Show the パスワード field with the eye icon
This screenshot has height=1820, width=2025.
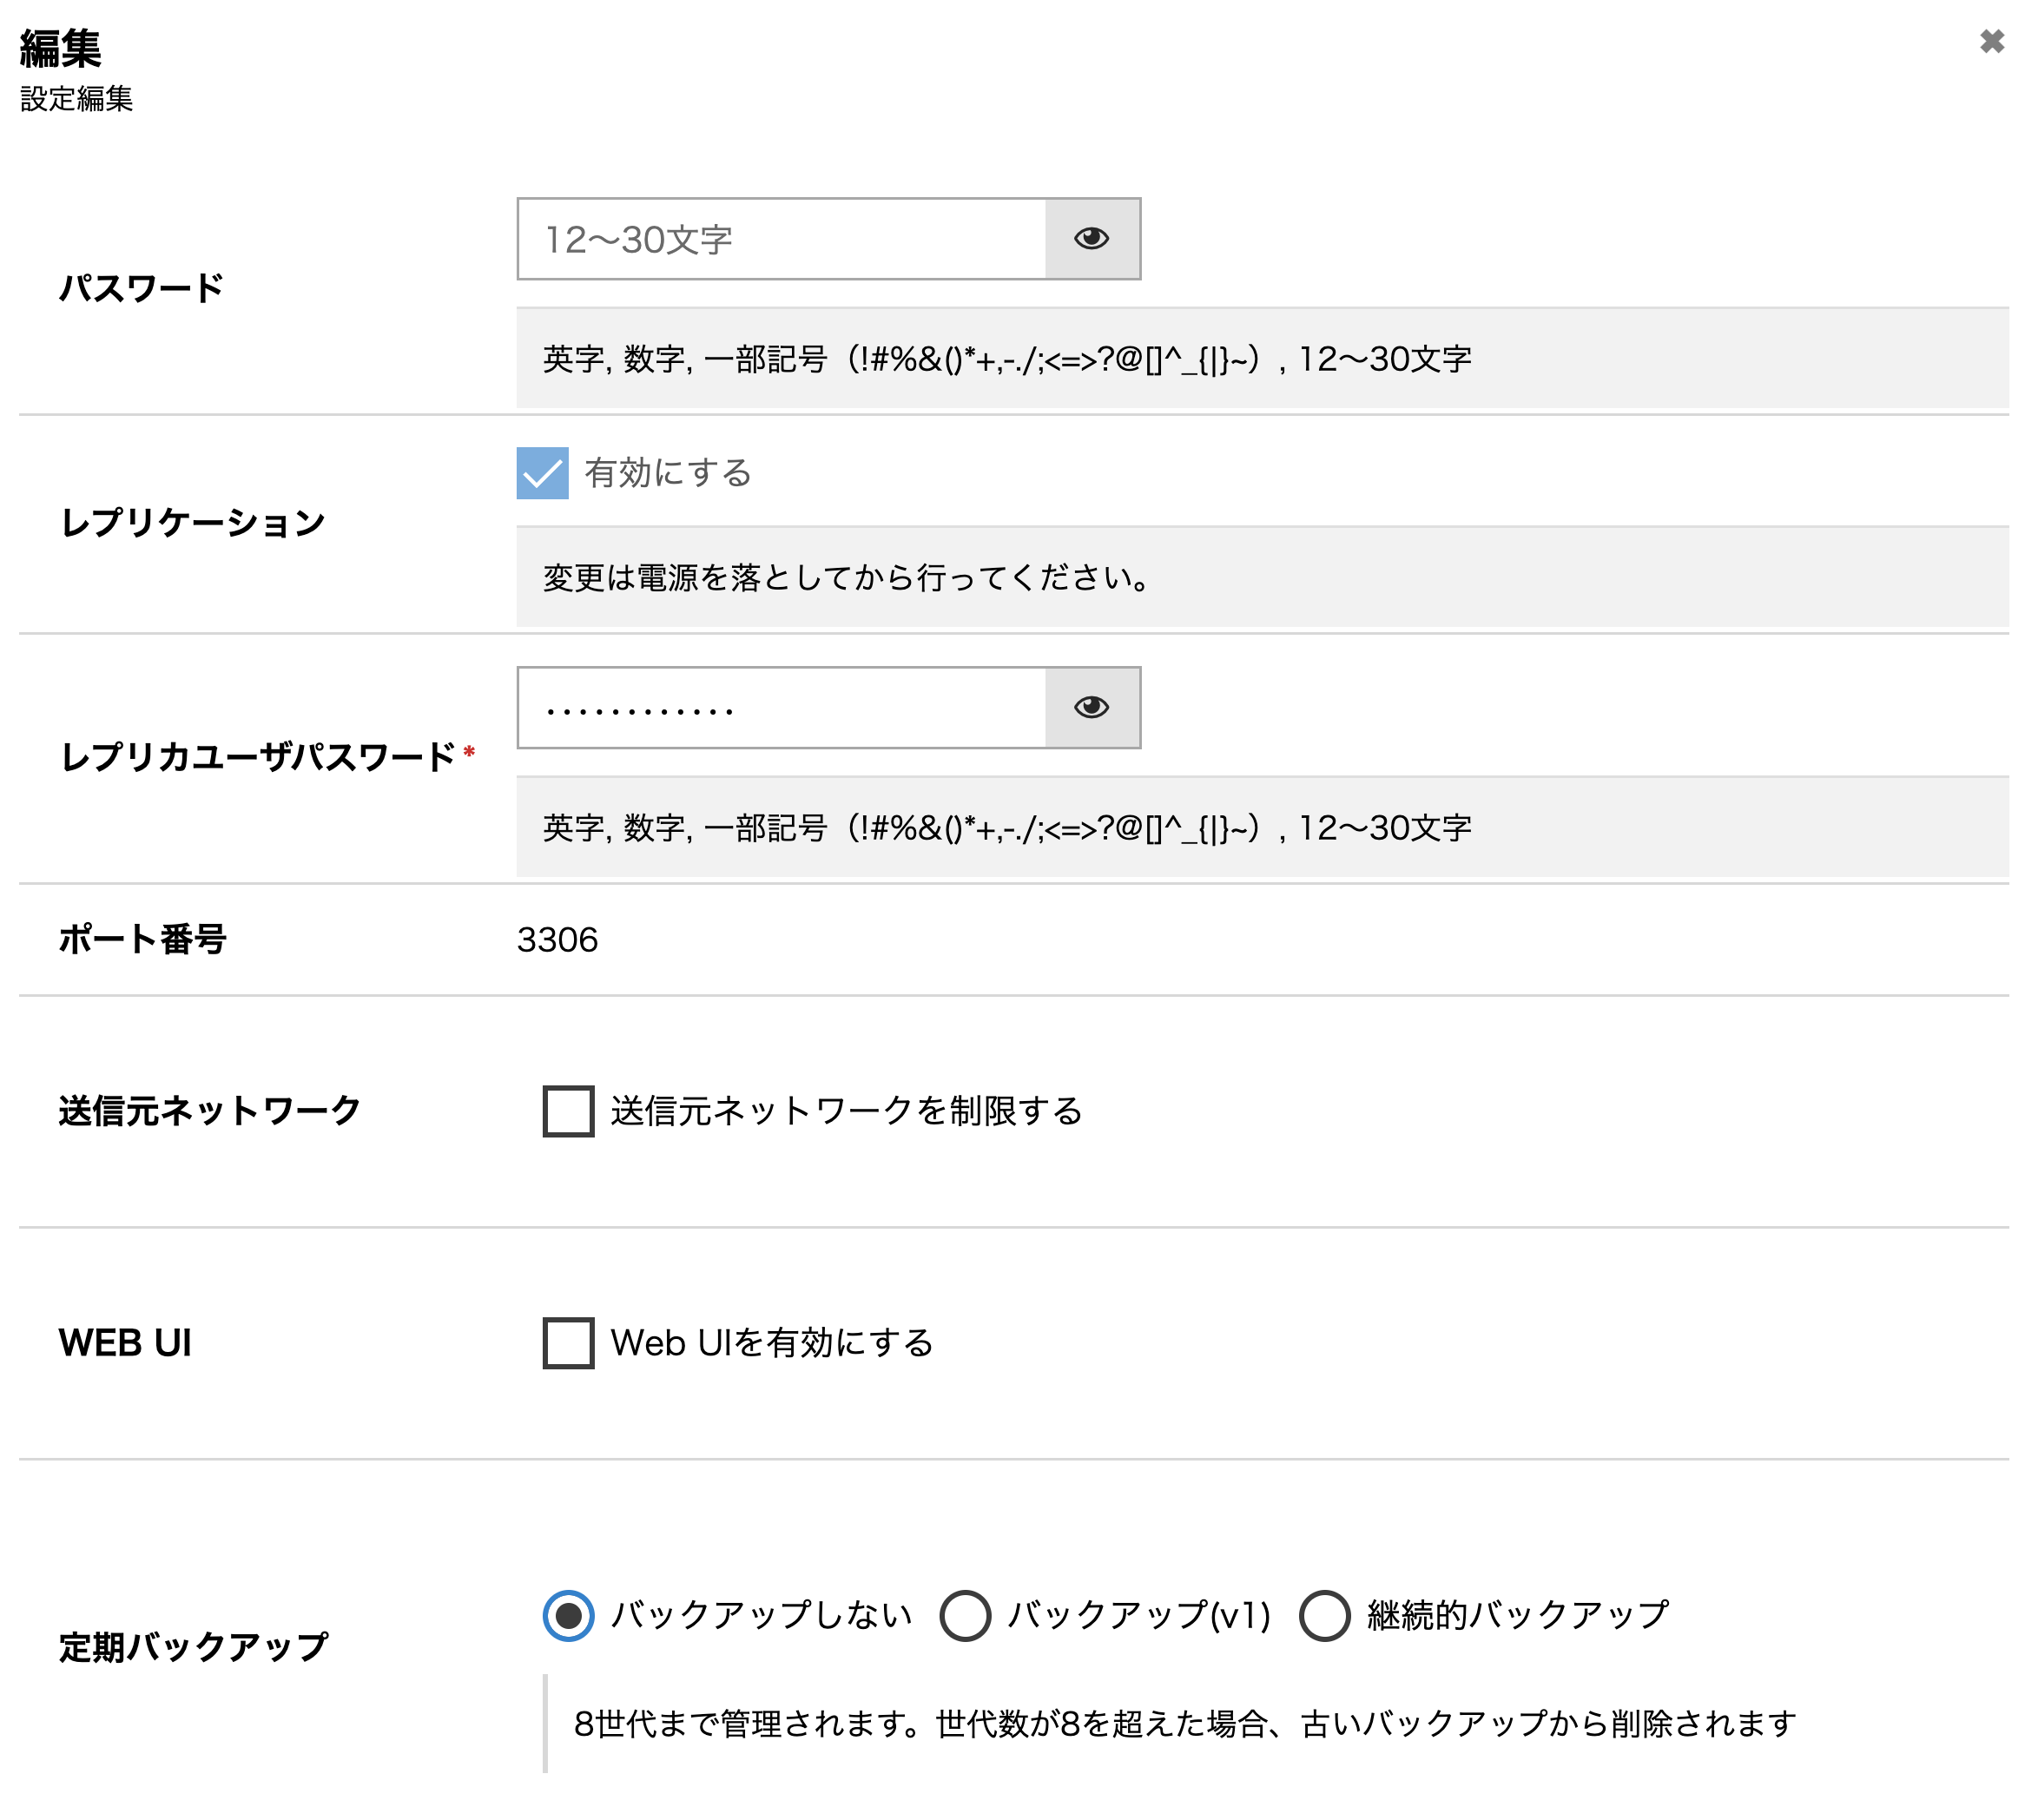[x=1091, y=238]
